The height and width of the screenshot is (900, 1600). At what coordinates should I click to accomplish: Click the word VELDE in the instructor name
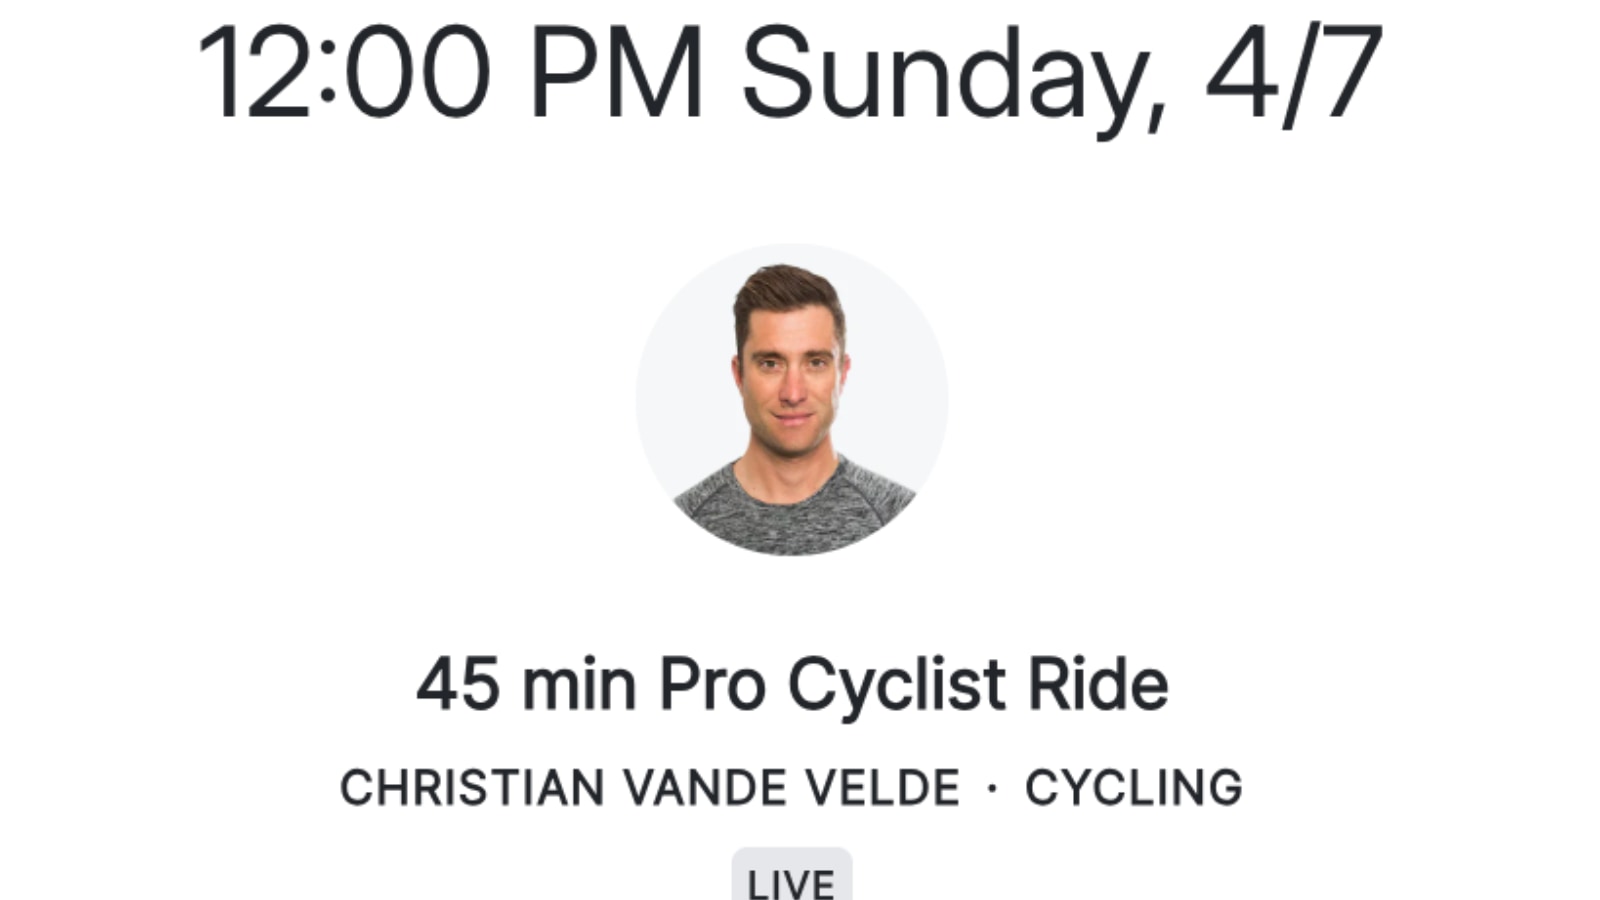click(883, 788)
